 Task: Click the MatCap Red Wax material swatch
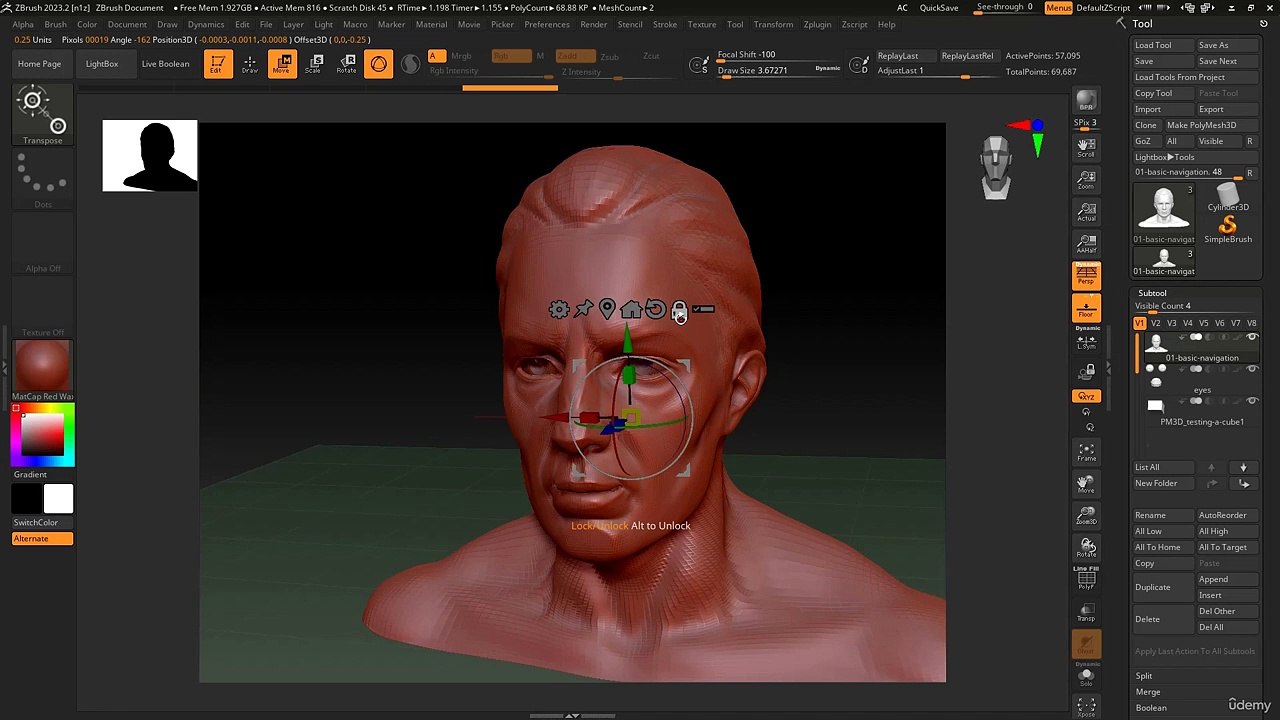pos(42,365)
